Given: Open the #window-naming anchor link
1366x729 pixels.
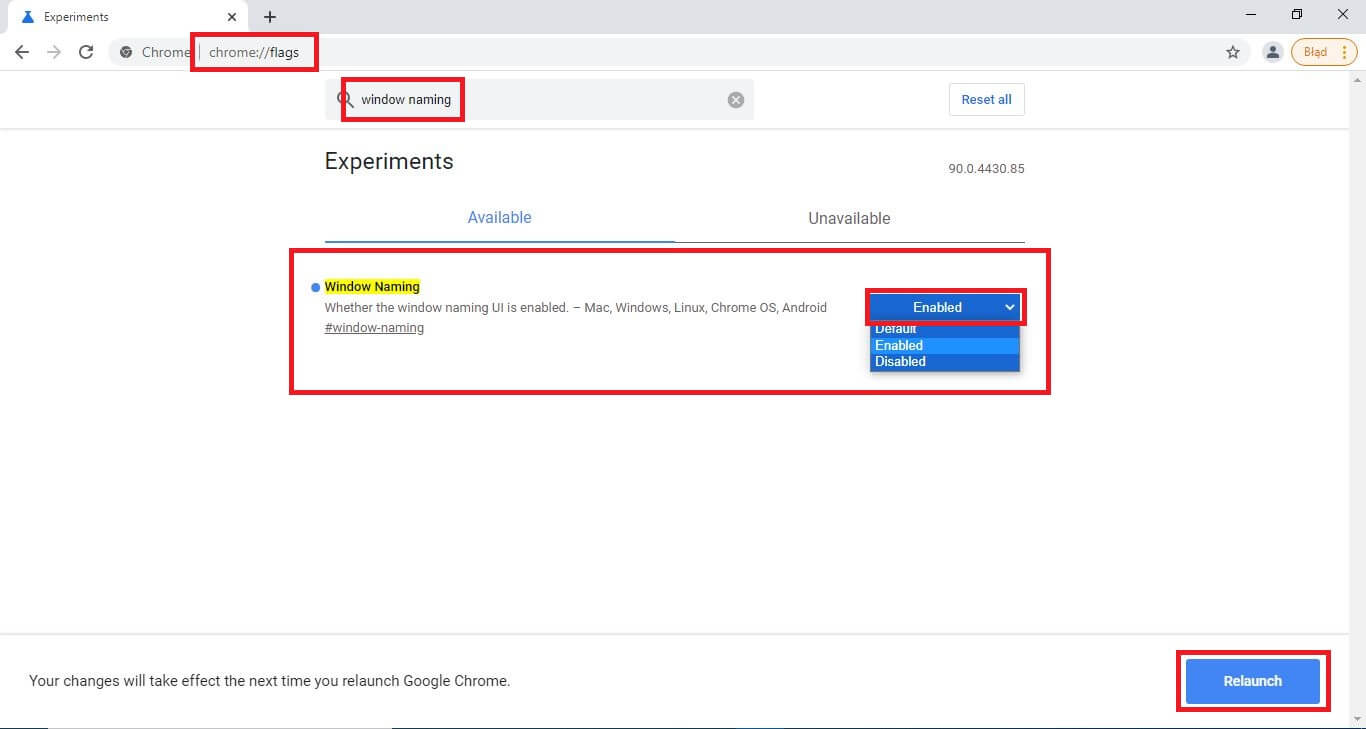Looking at the screenshot, I should click(374, 328).
